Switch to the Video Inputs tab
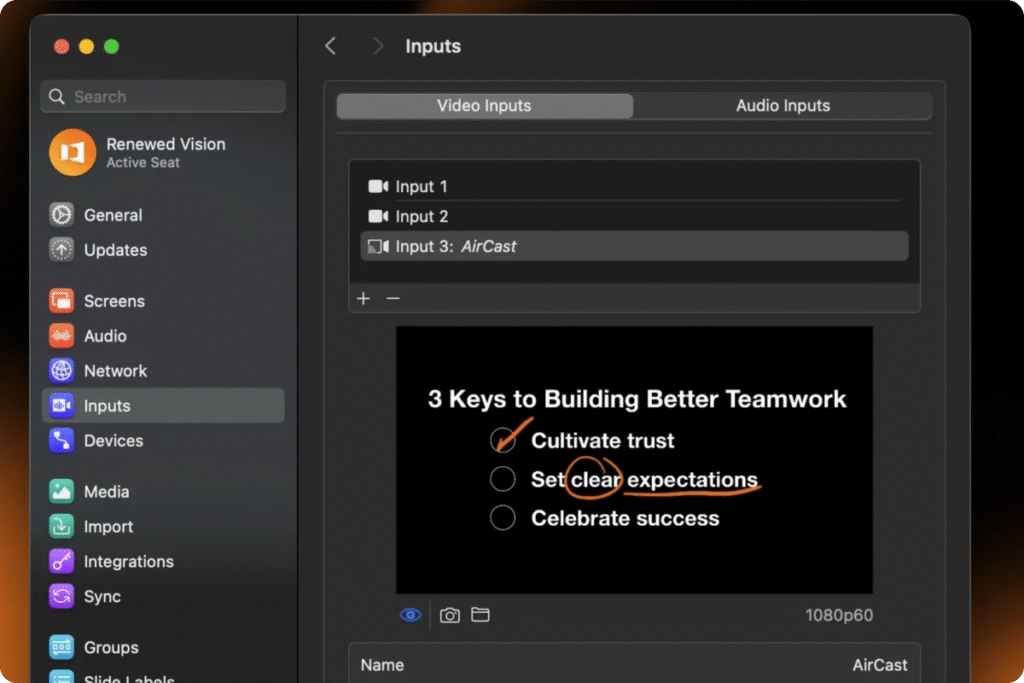 click(484, 106)
